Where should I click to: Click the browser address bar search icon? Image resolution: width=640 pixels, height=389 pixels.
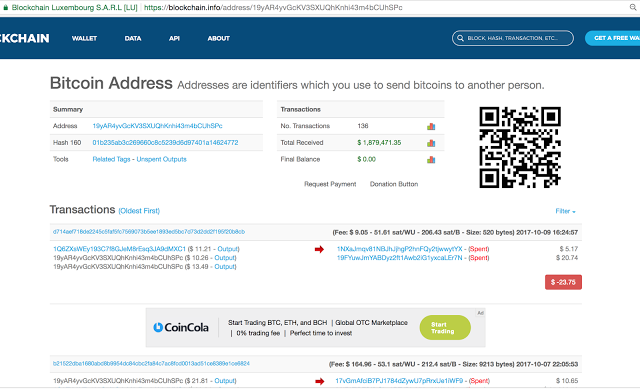(633, 7)
